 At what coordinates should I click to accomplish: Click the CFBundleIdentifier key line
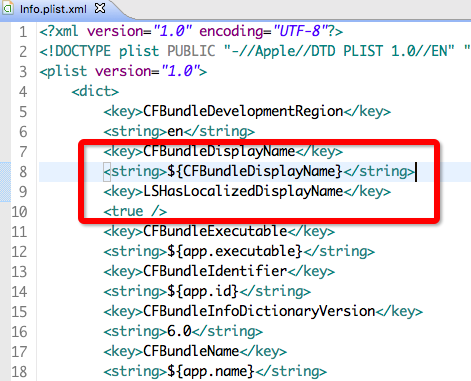219,271
